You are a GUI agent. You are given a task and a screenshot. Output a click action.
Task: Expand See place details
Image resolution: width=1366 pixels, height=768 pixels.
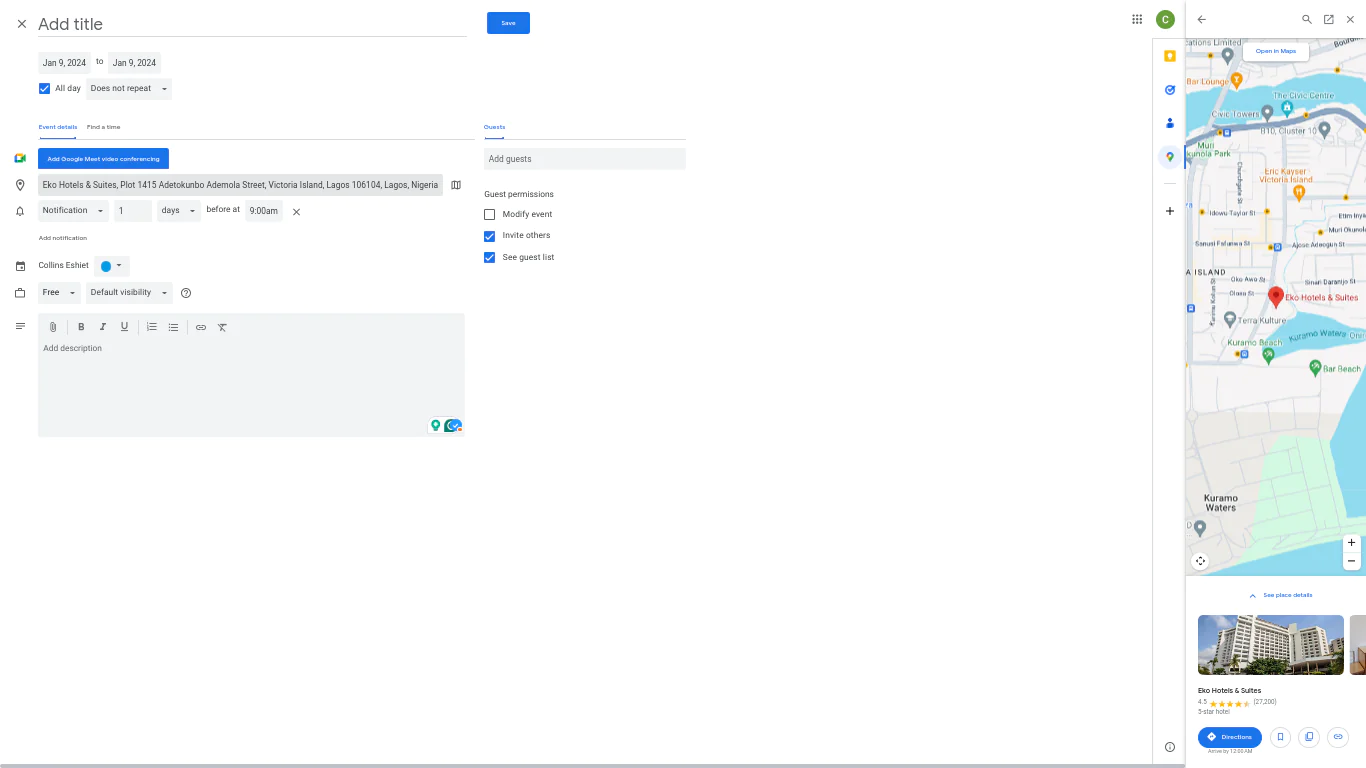1280,595
